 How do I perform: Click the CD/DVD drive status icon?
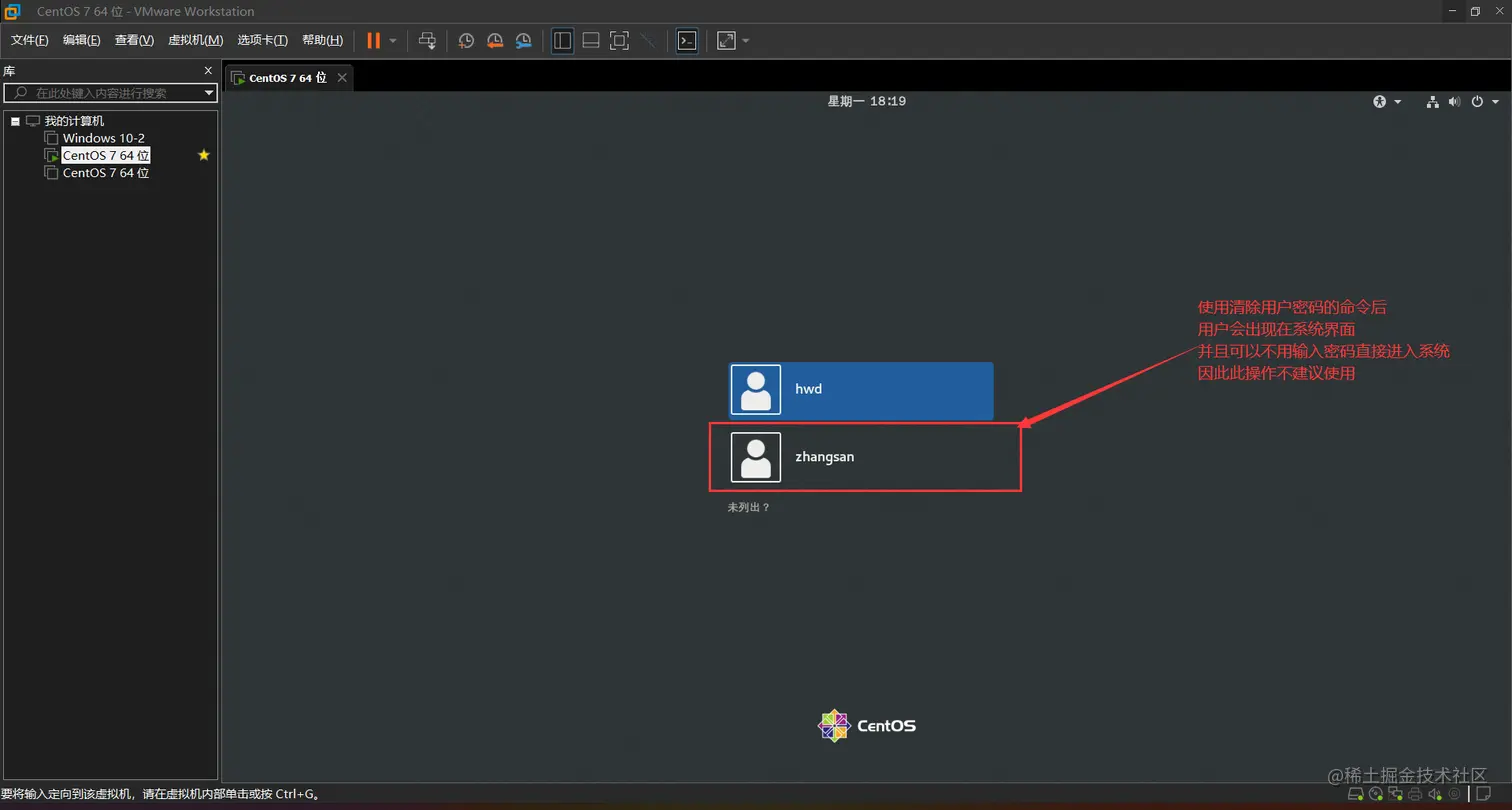point(1376,795)
